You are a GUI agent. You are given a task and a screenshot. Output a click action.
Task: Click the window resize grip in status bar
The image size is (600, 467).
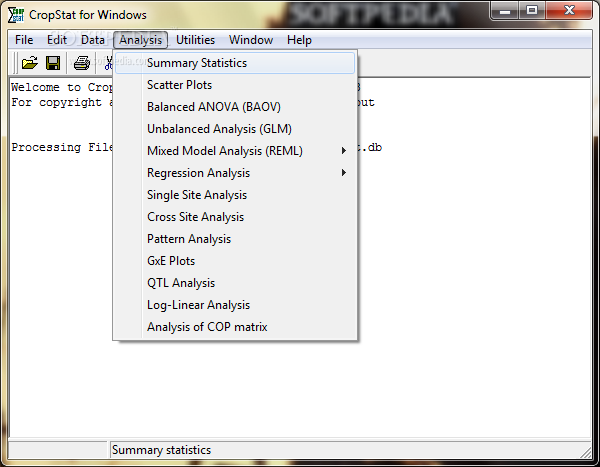[585, 452]
